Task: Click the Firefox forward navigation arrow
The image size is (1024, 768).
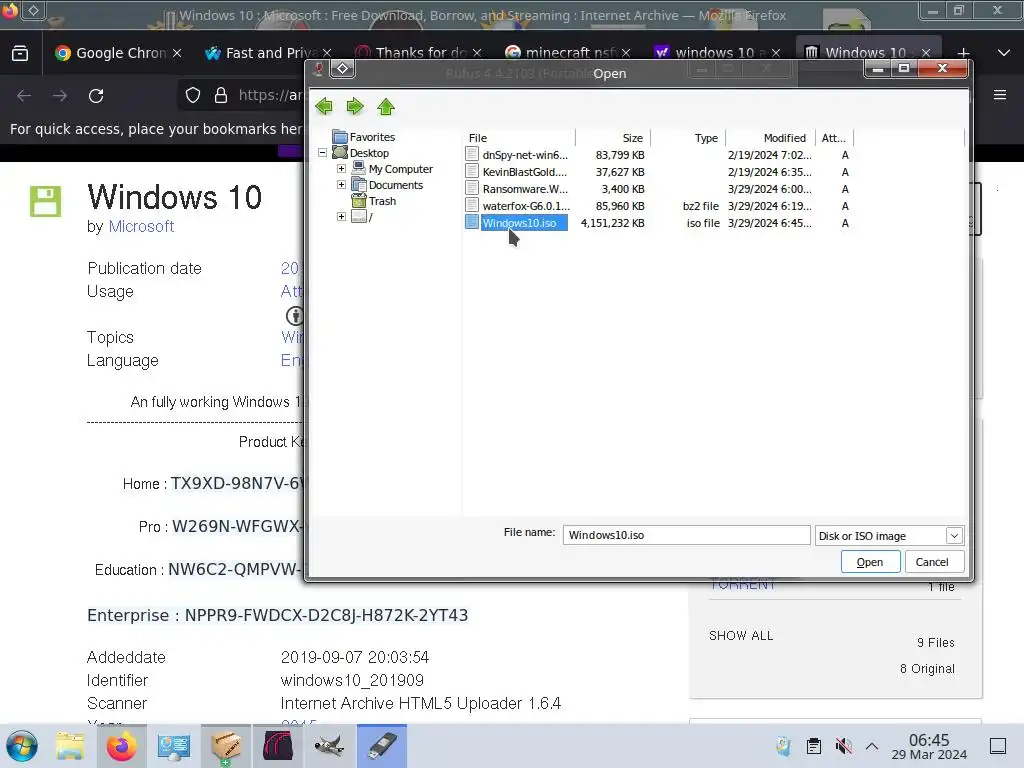Action: click(x=60, y=96)
